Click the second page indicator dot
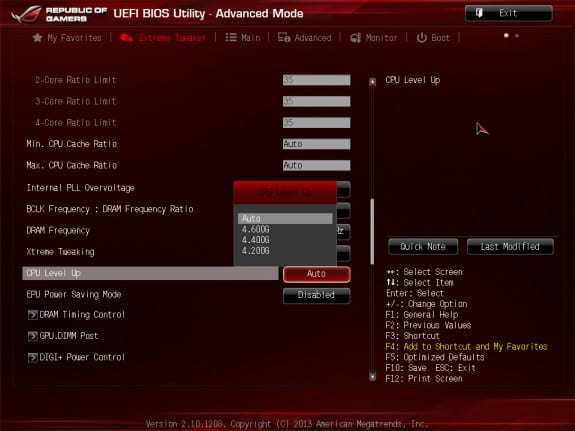The height and width of the screenshot is (431, 575). (517, 36)
